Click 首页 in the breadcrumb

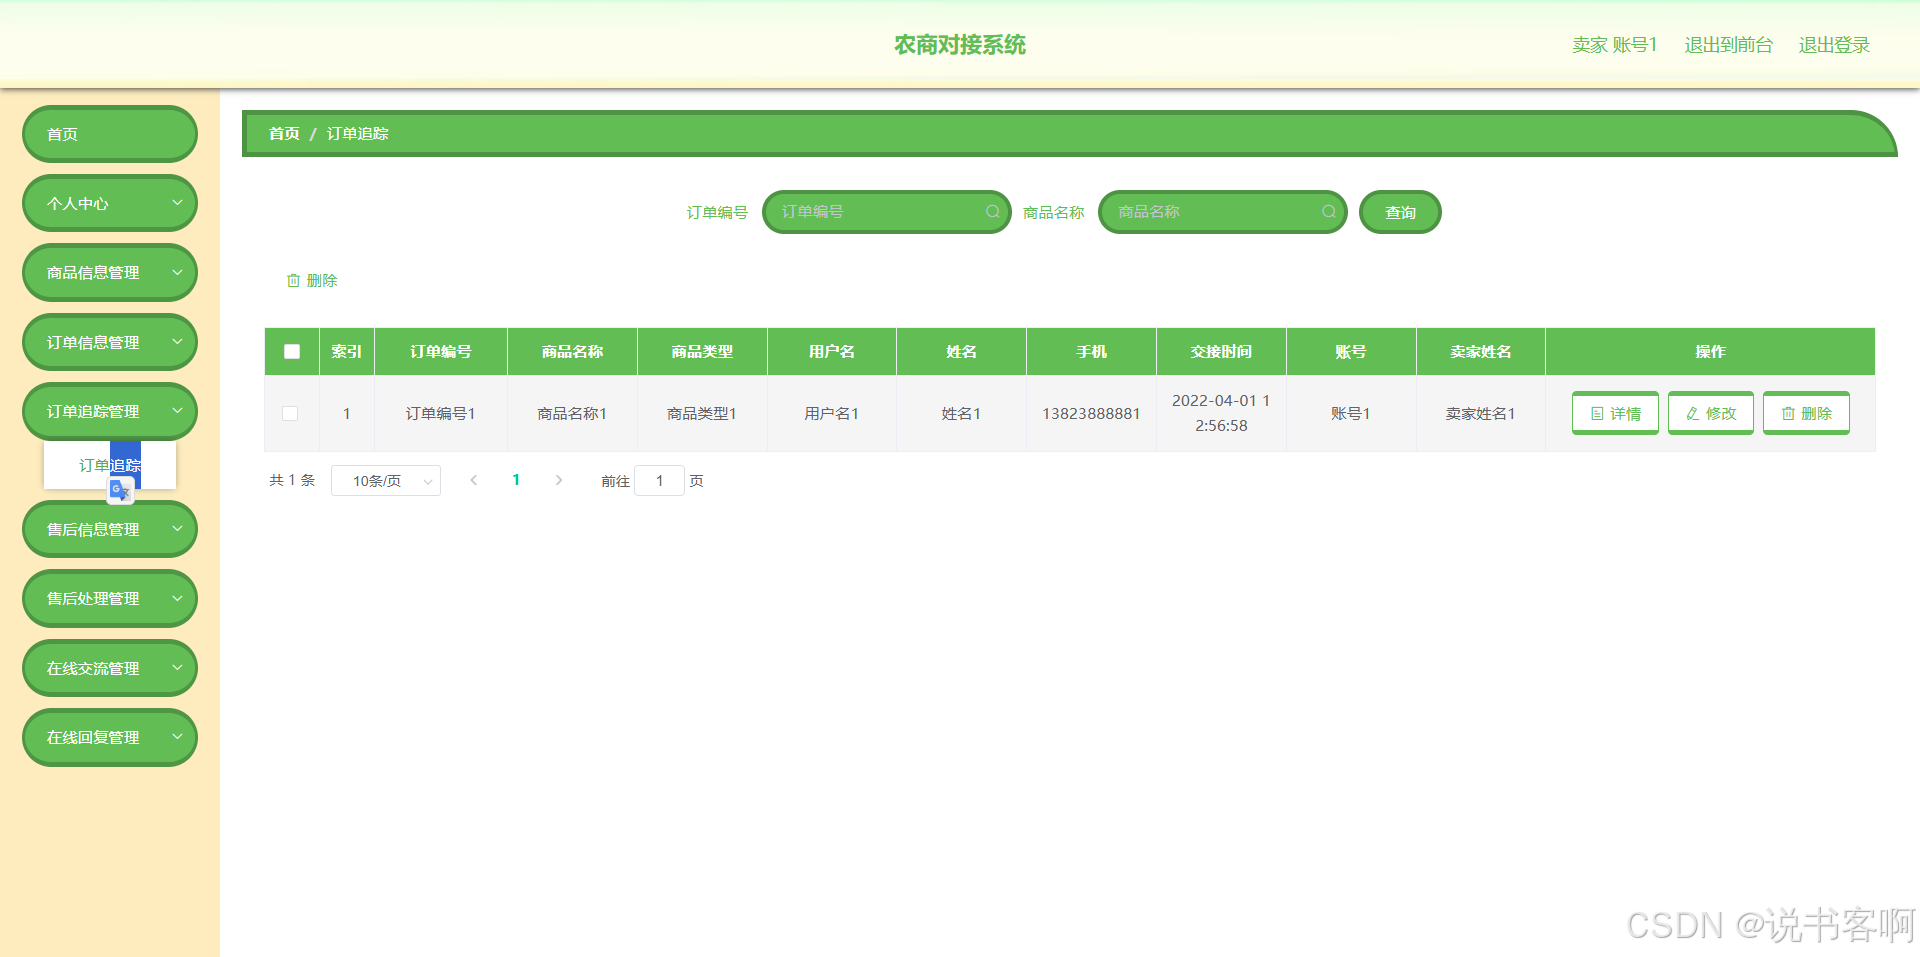click(x=284, y=133)
